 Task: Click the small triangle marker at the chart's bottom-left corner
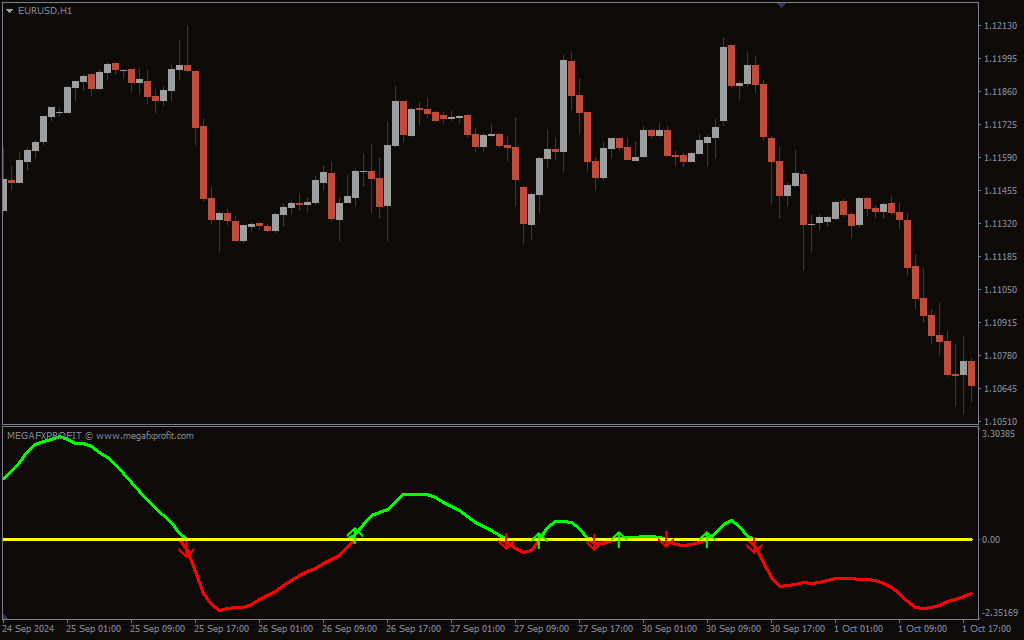pyautogui.click(x=5, y=616)
